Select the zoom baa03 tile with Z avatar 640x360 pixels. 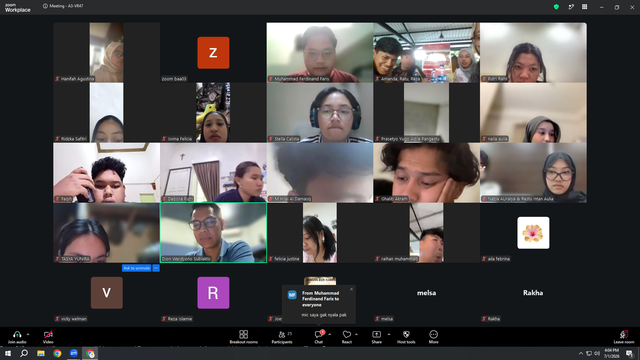point(213,52)
